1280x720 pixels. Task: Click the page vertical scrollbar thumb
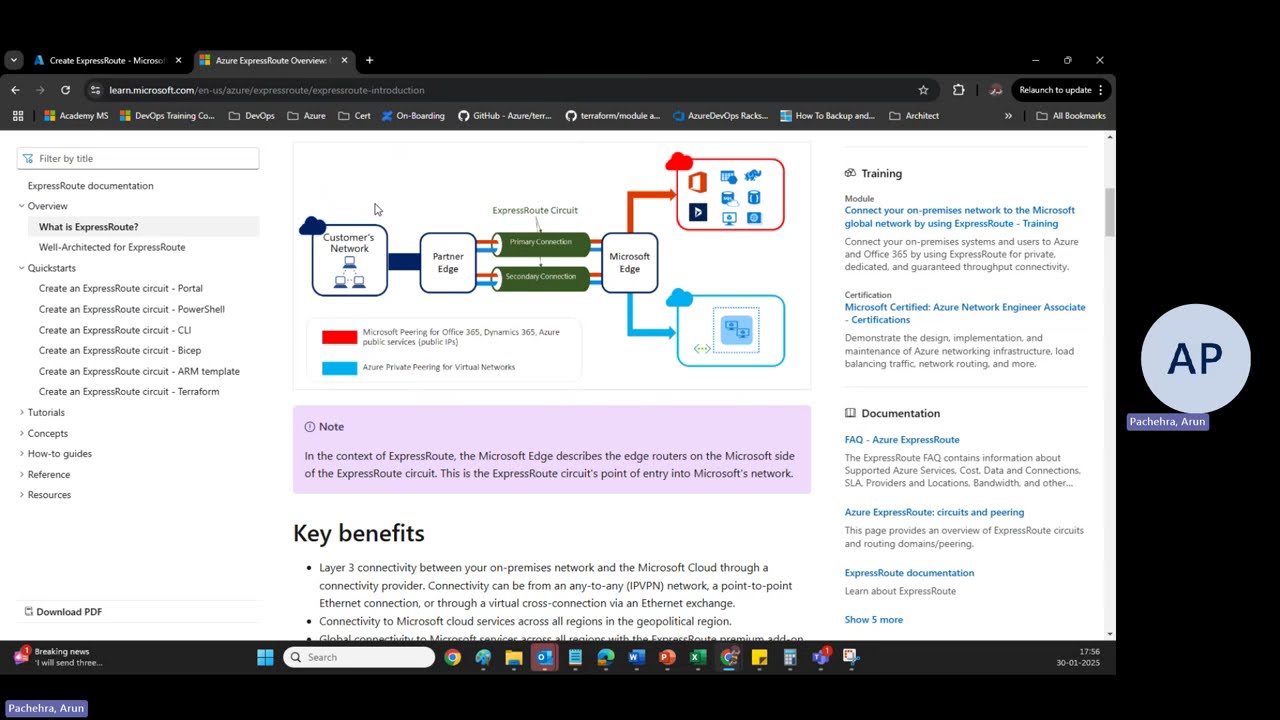(1109, 212)
